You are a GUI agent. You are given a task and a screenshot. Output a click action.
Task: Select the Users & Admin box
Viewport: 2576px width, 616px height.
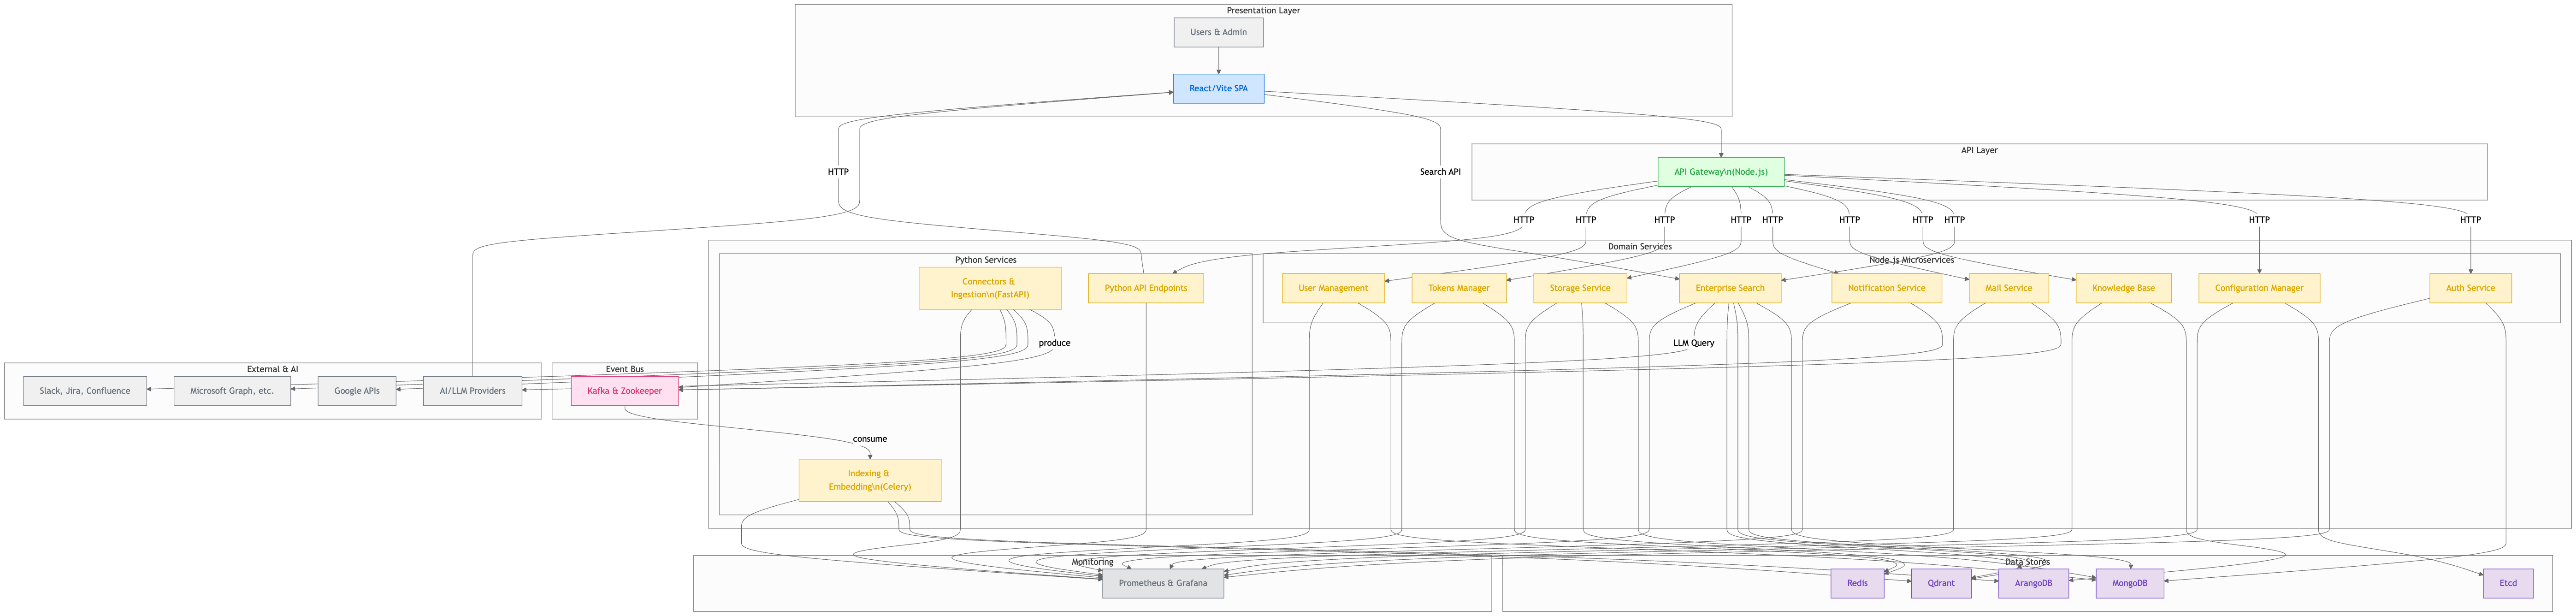click(x=1218, y=32)
